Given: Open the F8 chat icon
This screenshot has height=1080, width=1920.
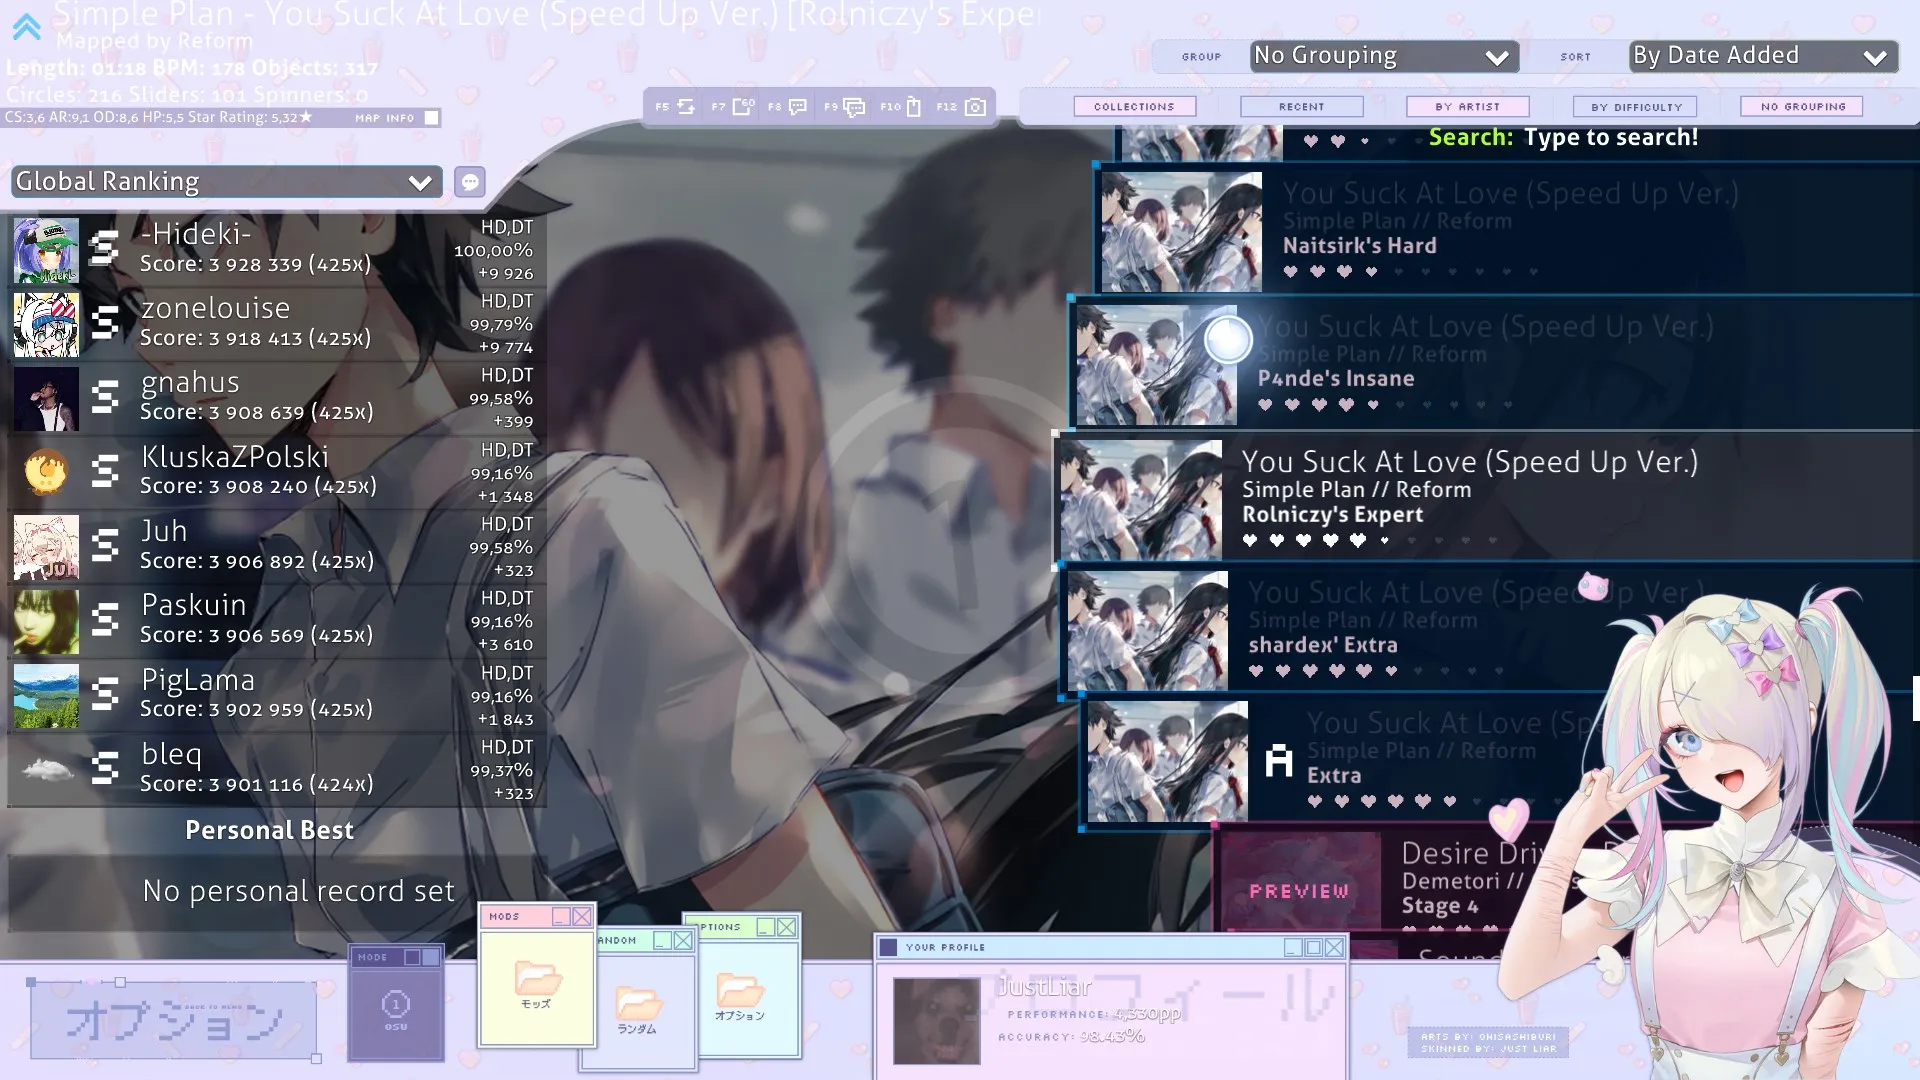Looking at the screenshot, I should [x=798, y=106].
